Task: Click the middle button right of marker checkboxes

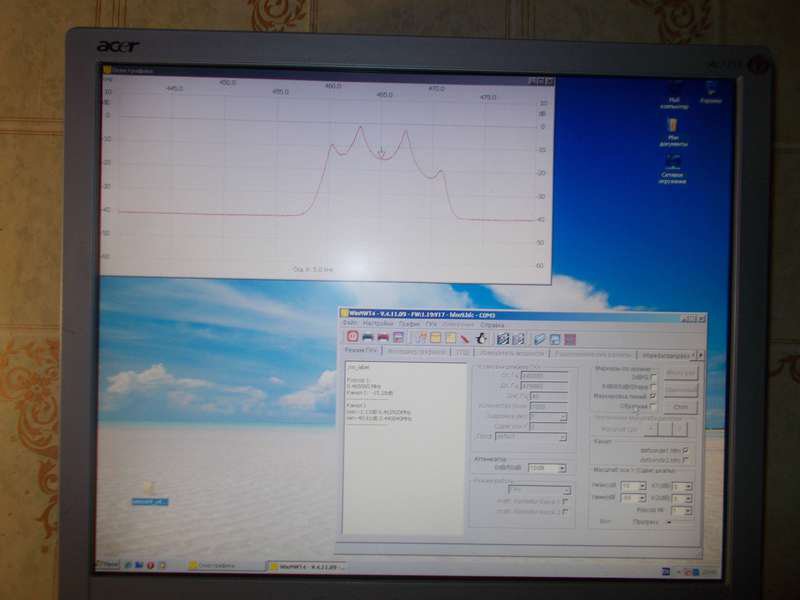Action: 681,390
